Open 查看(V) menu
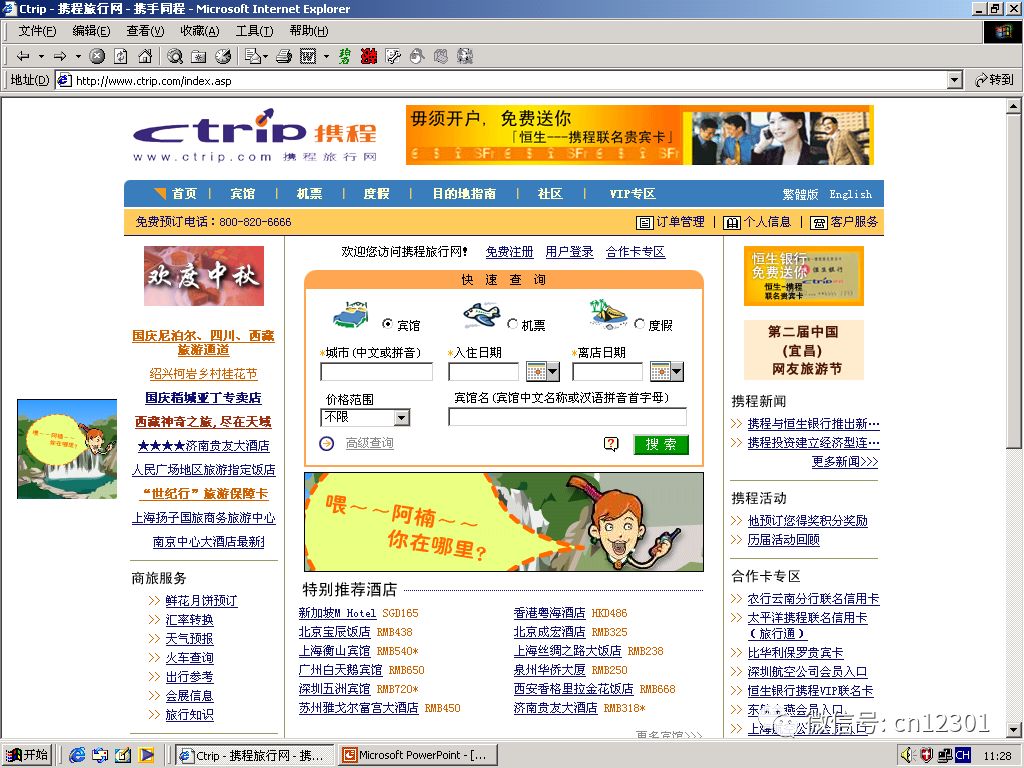Viewport: 1024px width, 768px height. tap(145, 31)
